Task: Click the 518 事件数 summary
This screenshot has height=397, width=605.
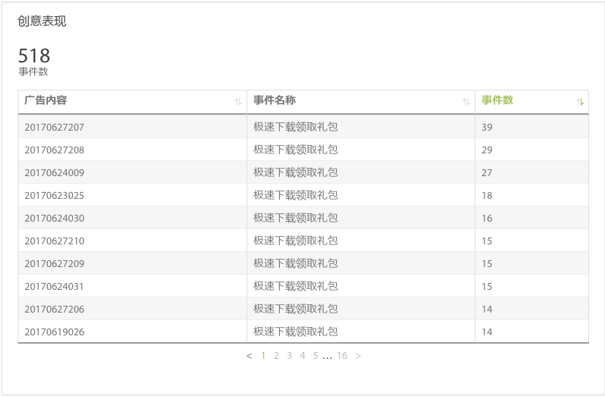Action: [34, 61]
